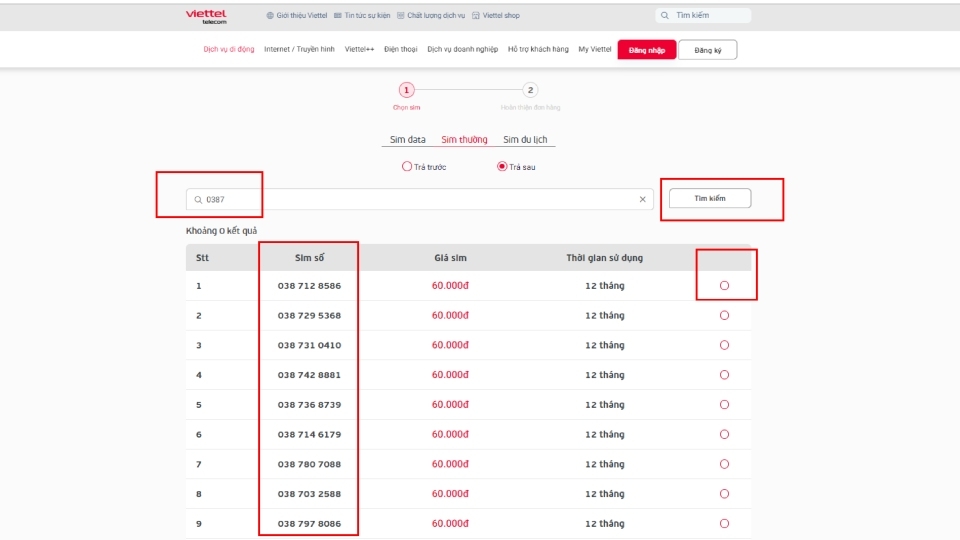Click the 12 tháng value in row 5

[x=604, y=405]
